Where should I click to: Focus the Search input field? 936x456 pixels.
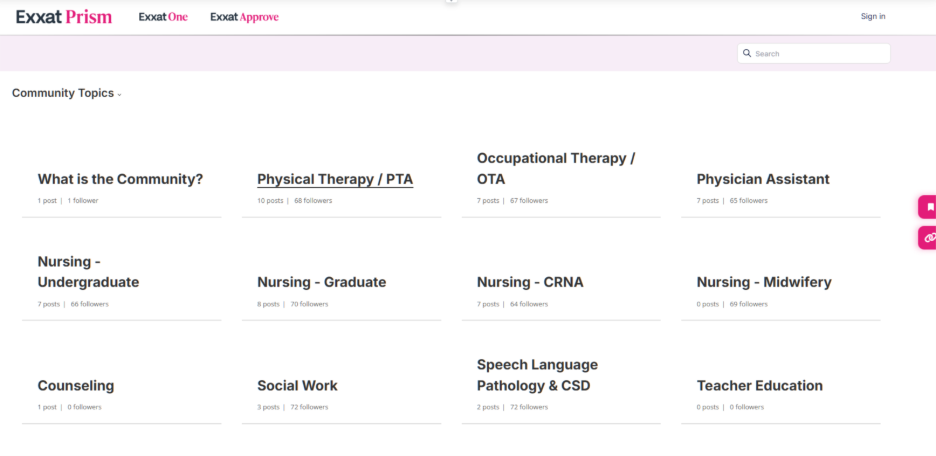pos(818,53)
